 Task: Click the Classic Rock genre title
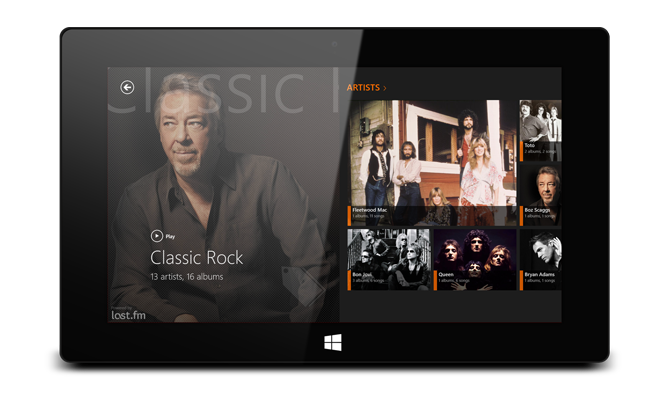(x=197, y=258)
